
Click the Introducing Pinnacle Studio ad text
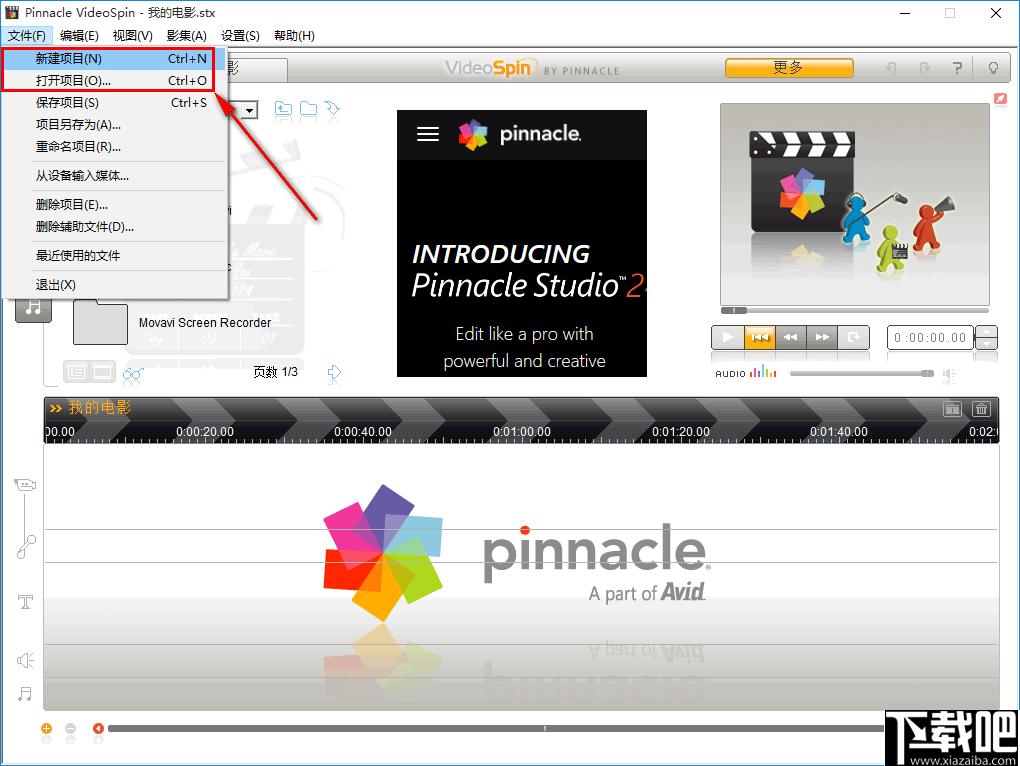pos(527,271)
